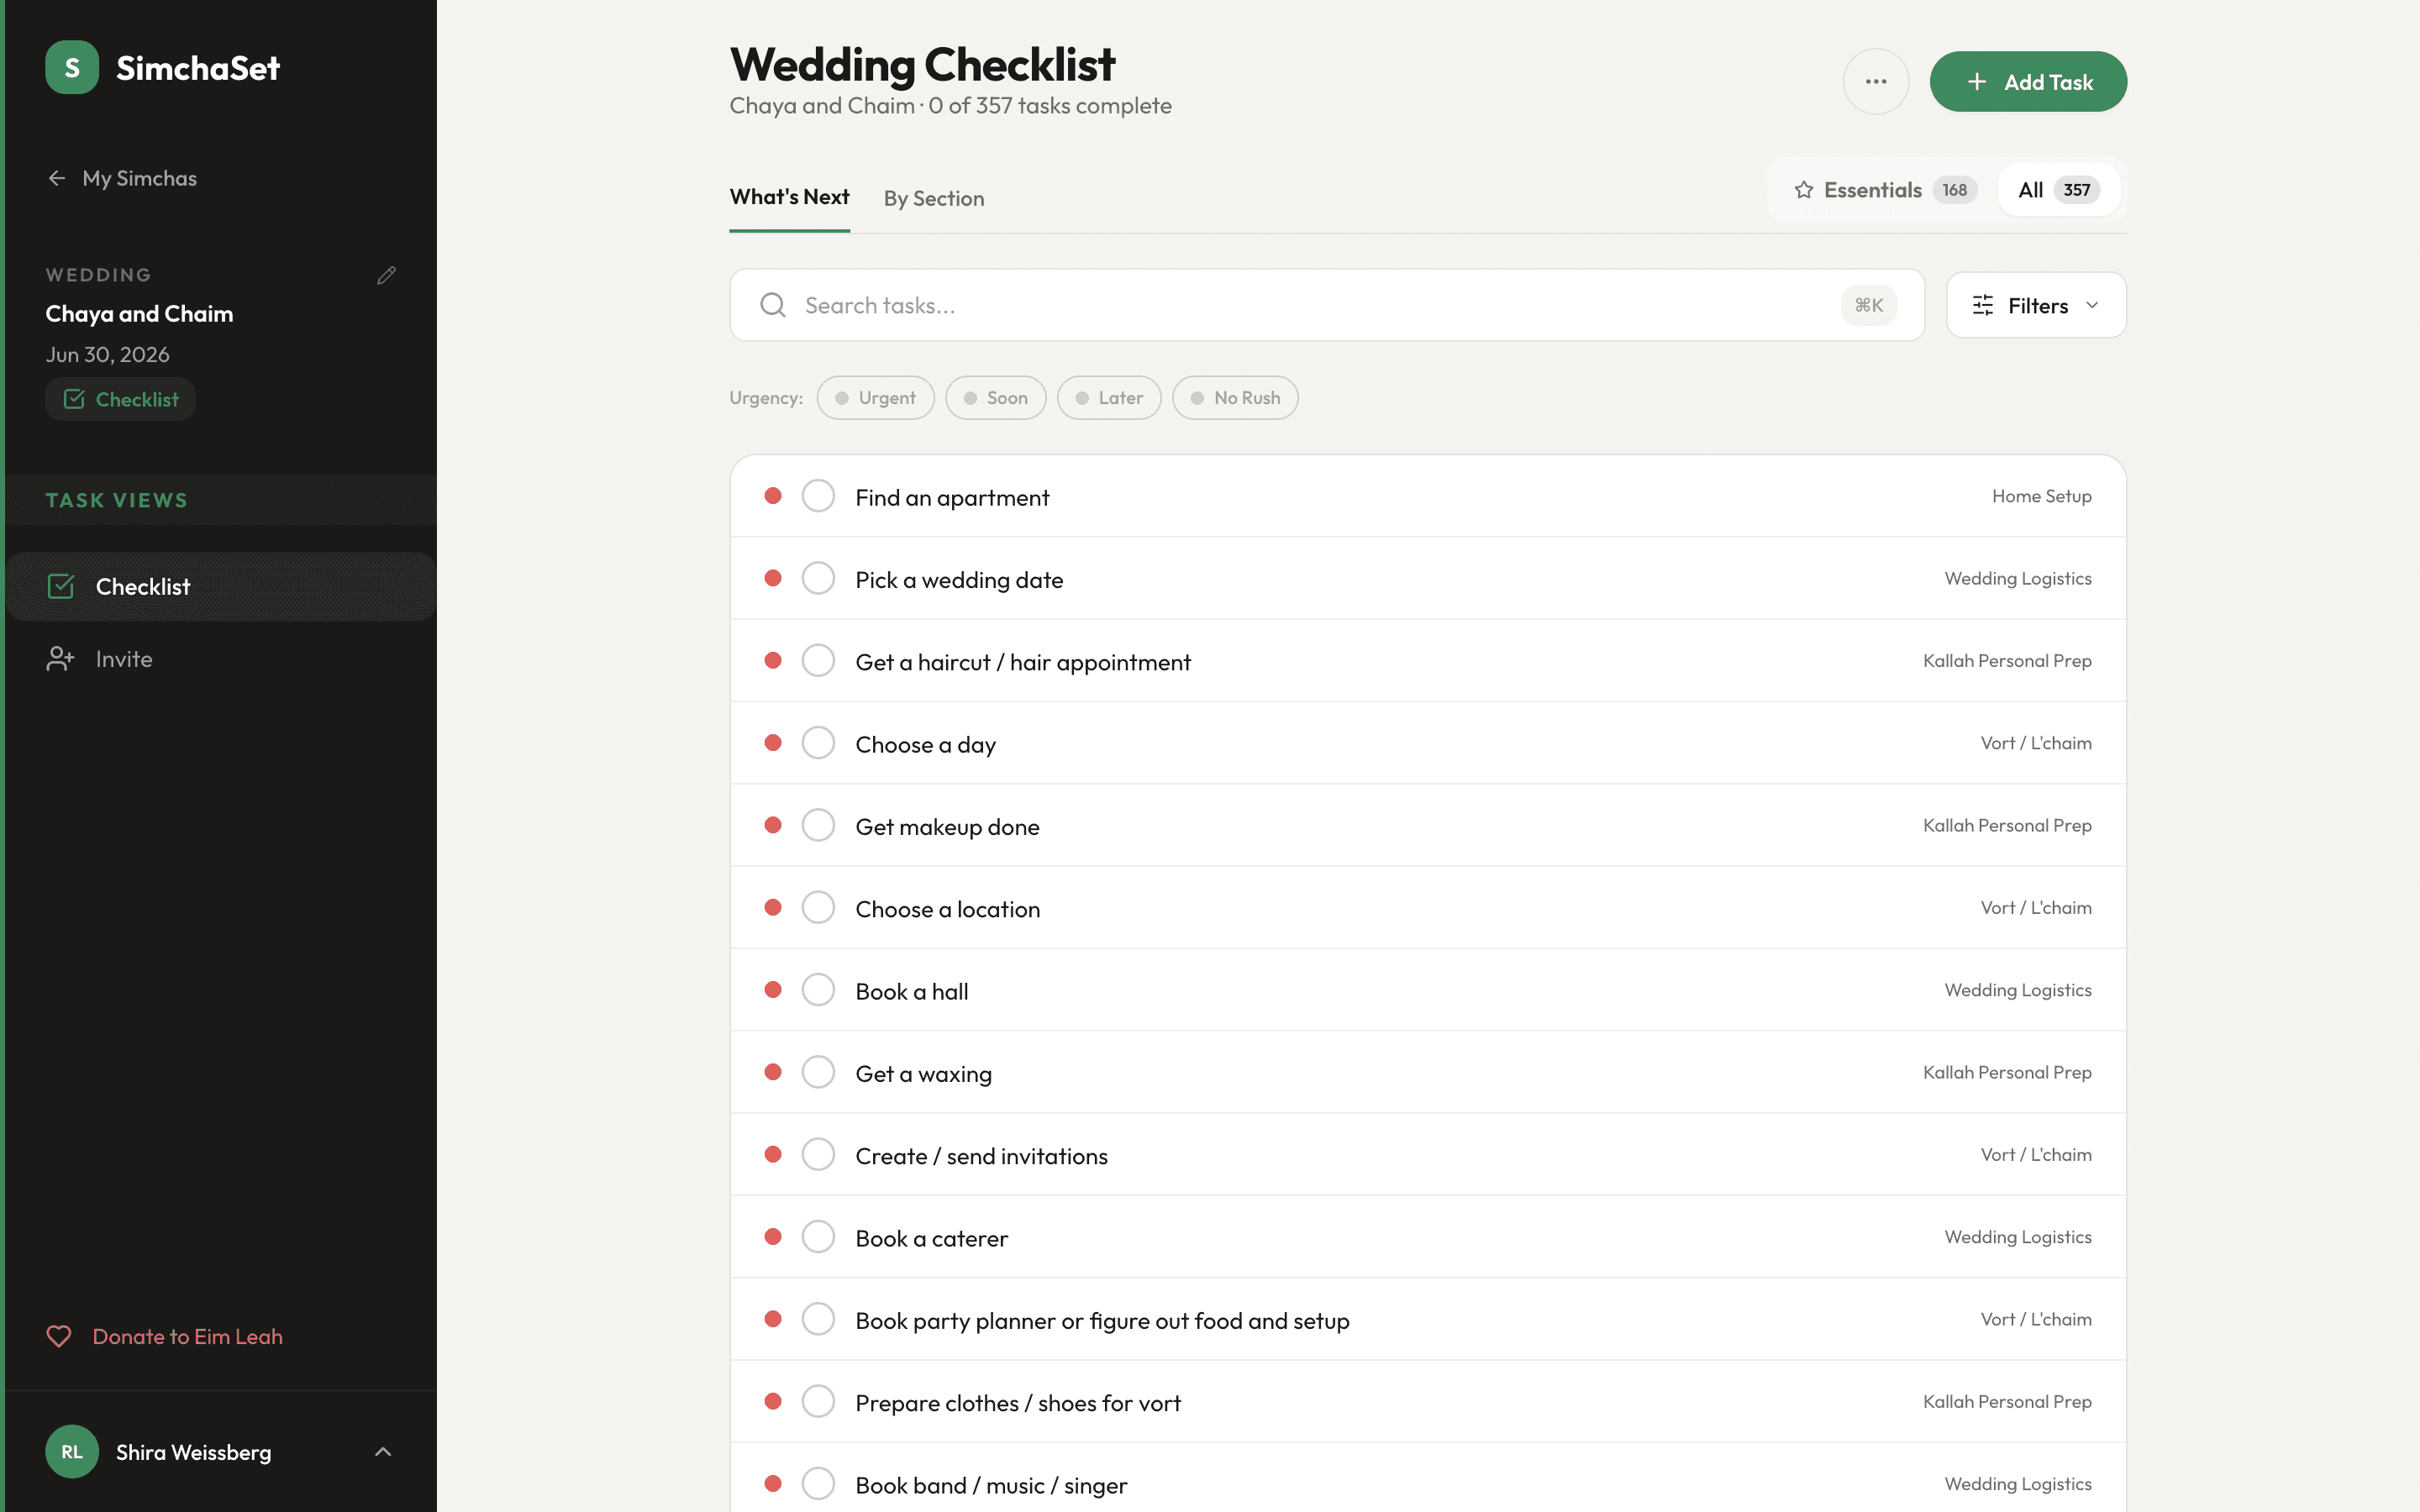
Task: Toggle the Urgent urgency filter
Action: [x=875, y=397]
